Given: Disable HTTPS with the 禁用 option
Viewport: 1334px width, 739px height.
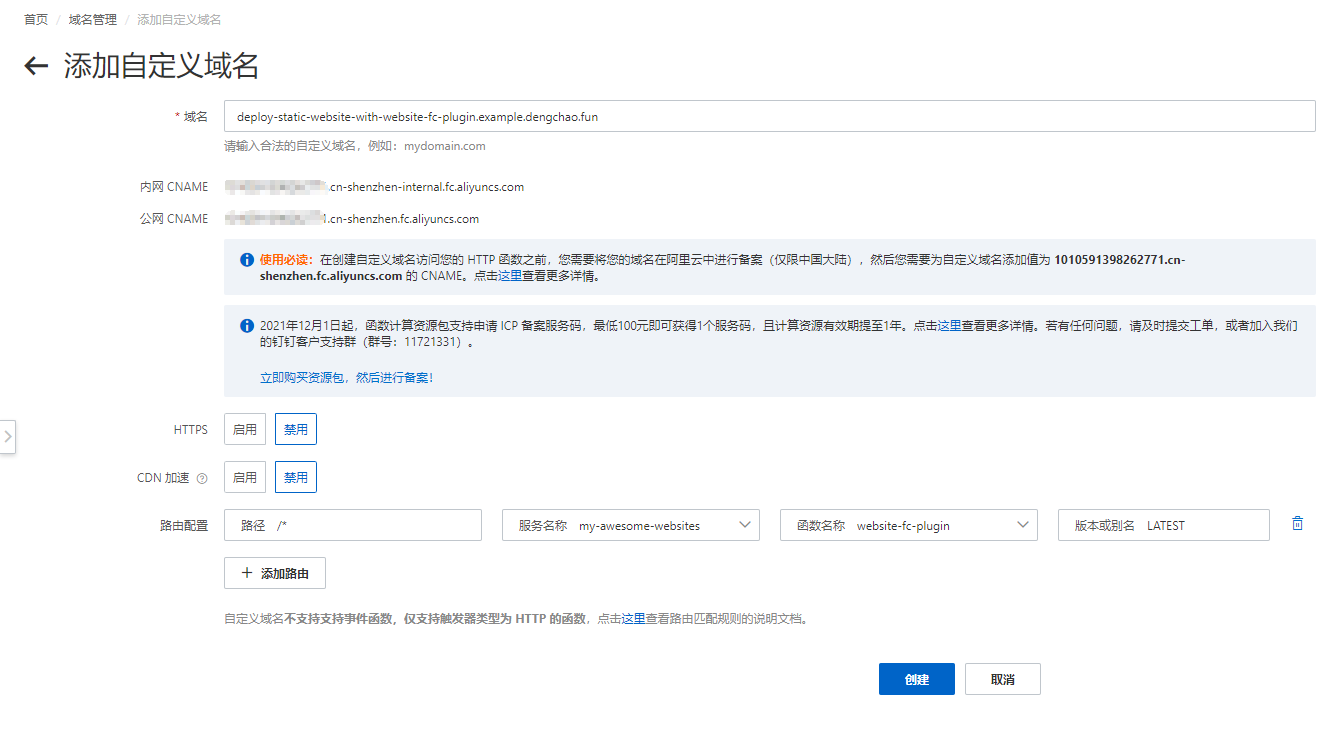Looking at the screenshot, I should tap(296, 429).
